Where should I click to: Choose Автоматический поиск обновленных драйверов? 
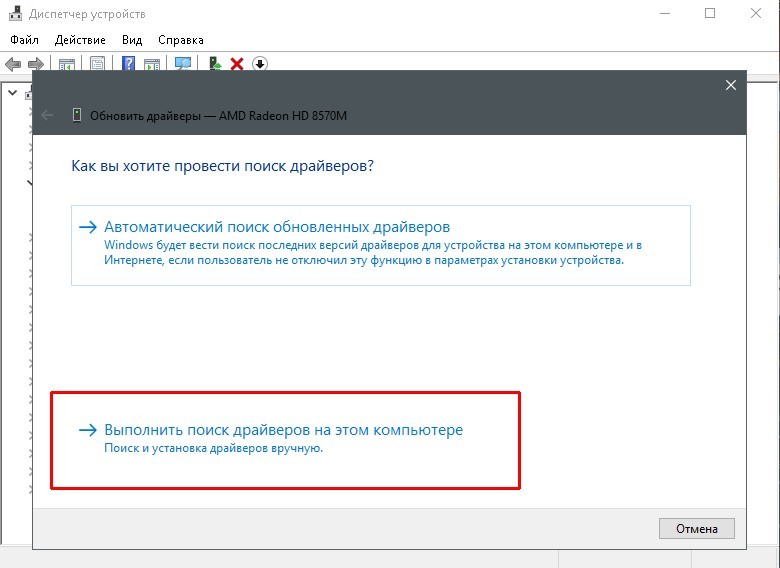pos(381,245)
